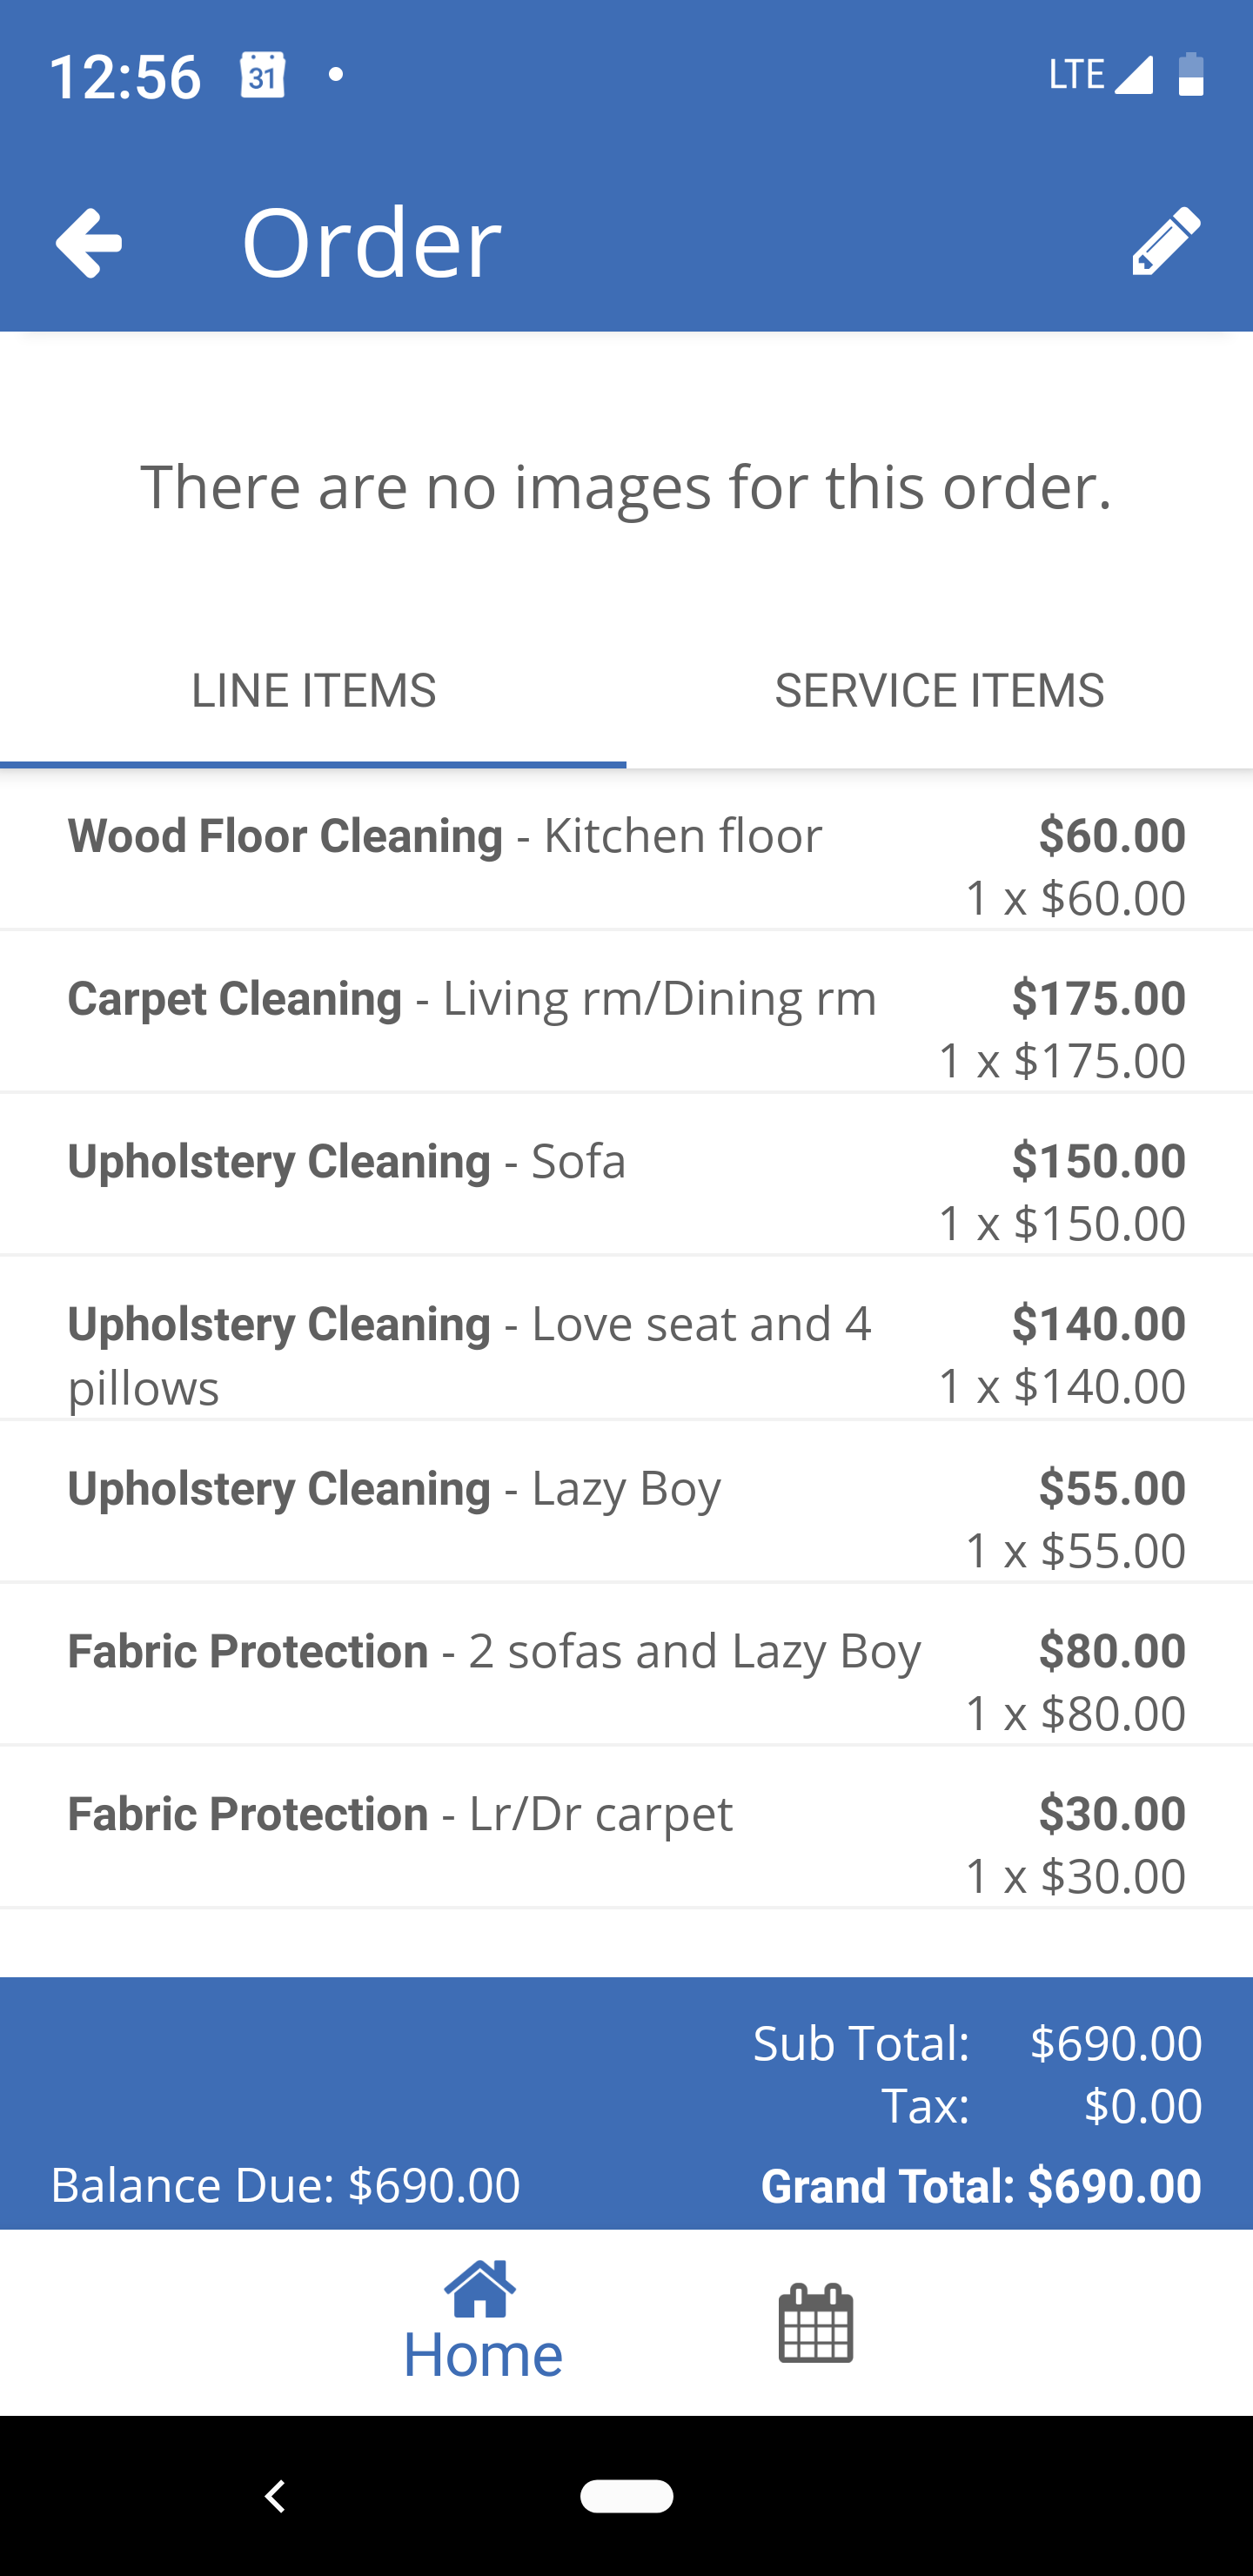Viewport: 1253px width, 2576px height.
Task: Tap the battery icon in status bar
Action: coord(1190,75)
